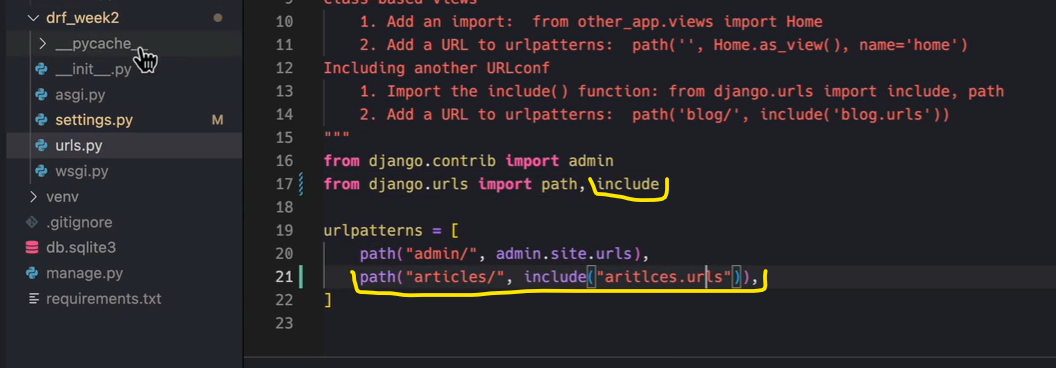This screenshot has width=1056, height=368.
Task: Click the Python icon beside settings.py
Action: (42, 121)
